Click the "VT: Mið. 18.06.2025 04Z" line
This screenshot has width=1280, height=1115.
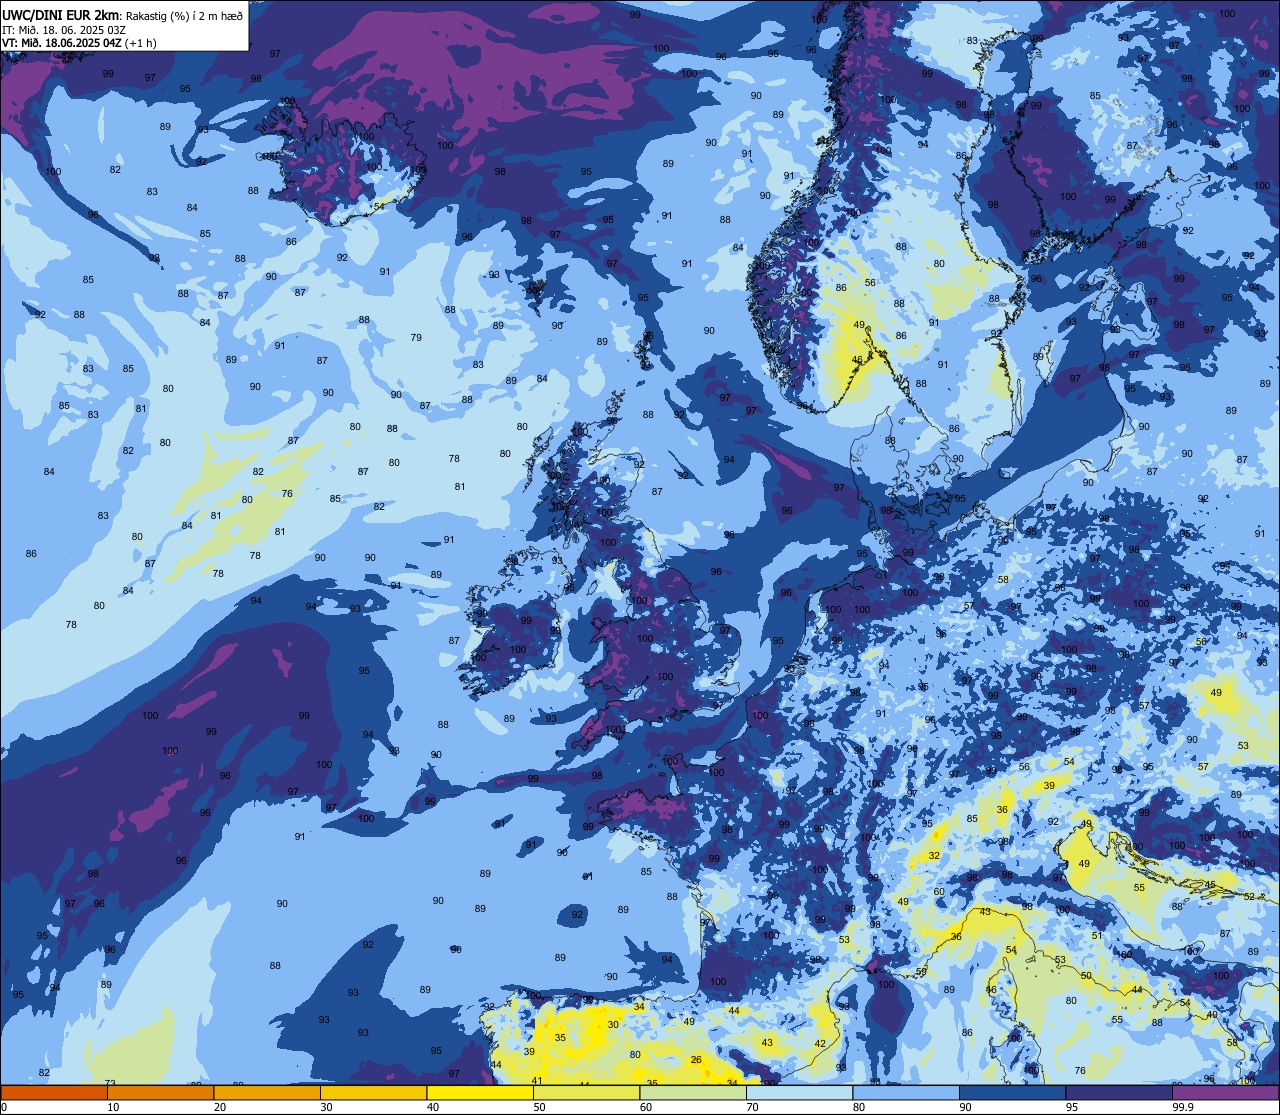61,43
